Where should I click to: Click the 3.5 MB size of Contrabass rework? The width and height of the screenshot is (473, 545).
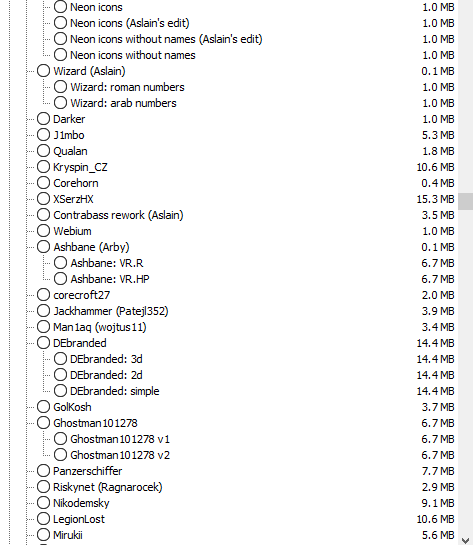point(438,215)
